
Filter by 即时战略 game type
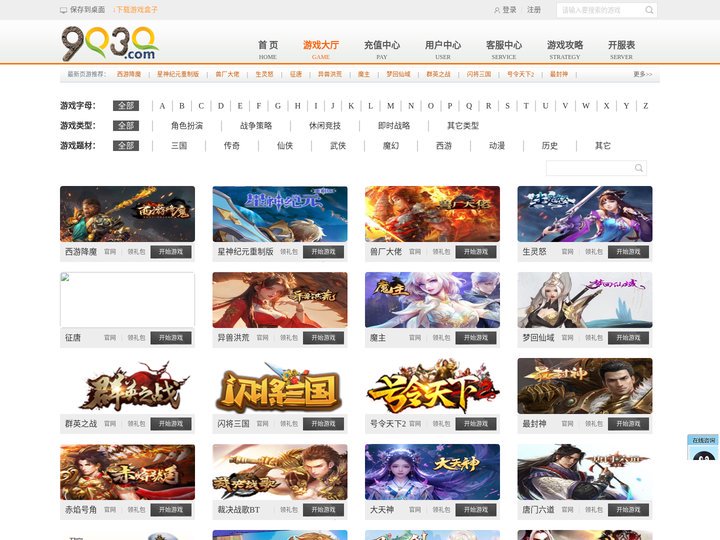tap(394, 125)
